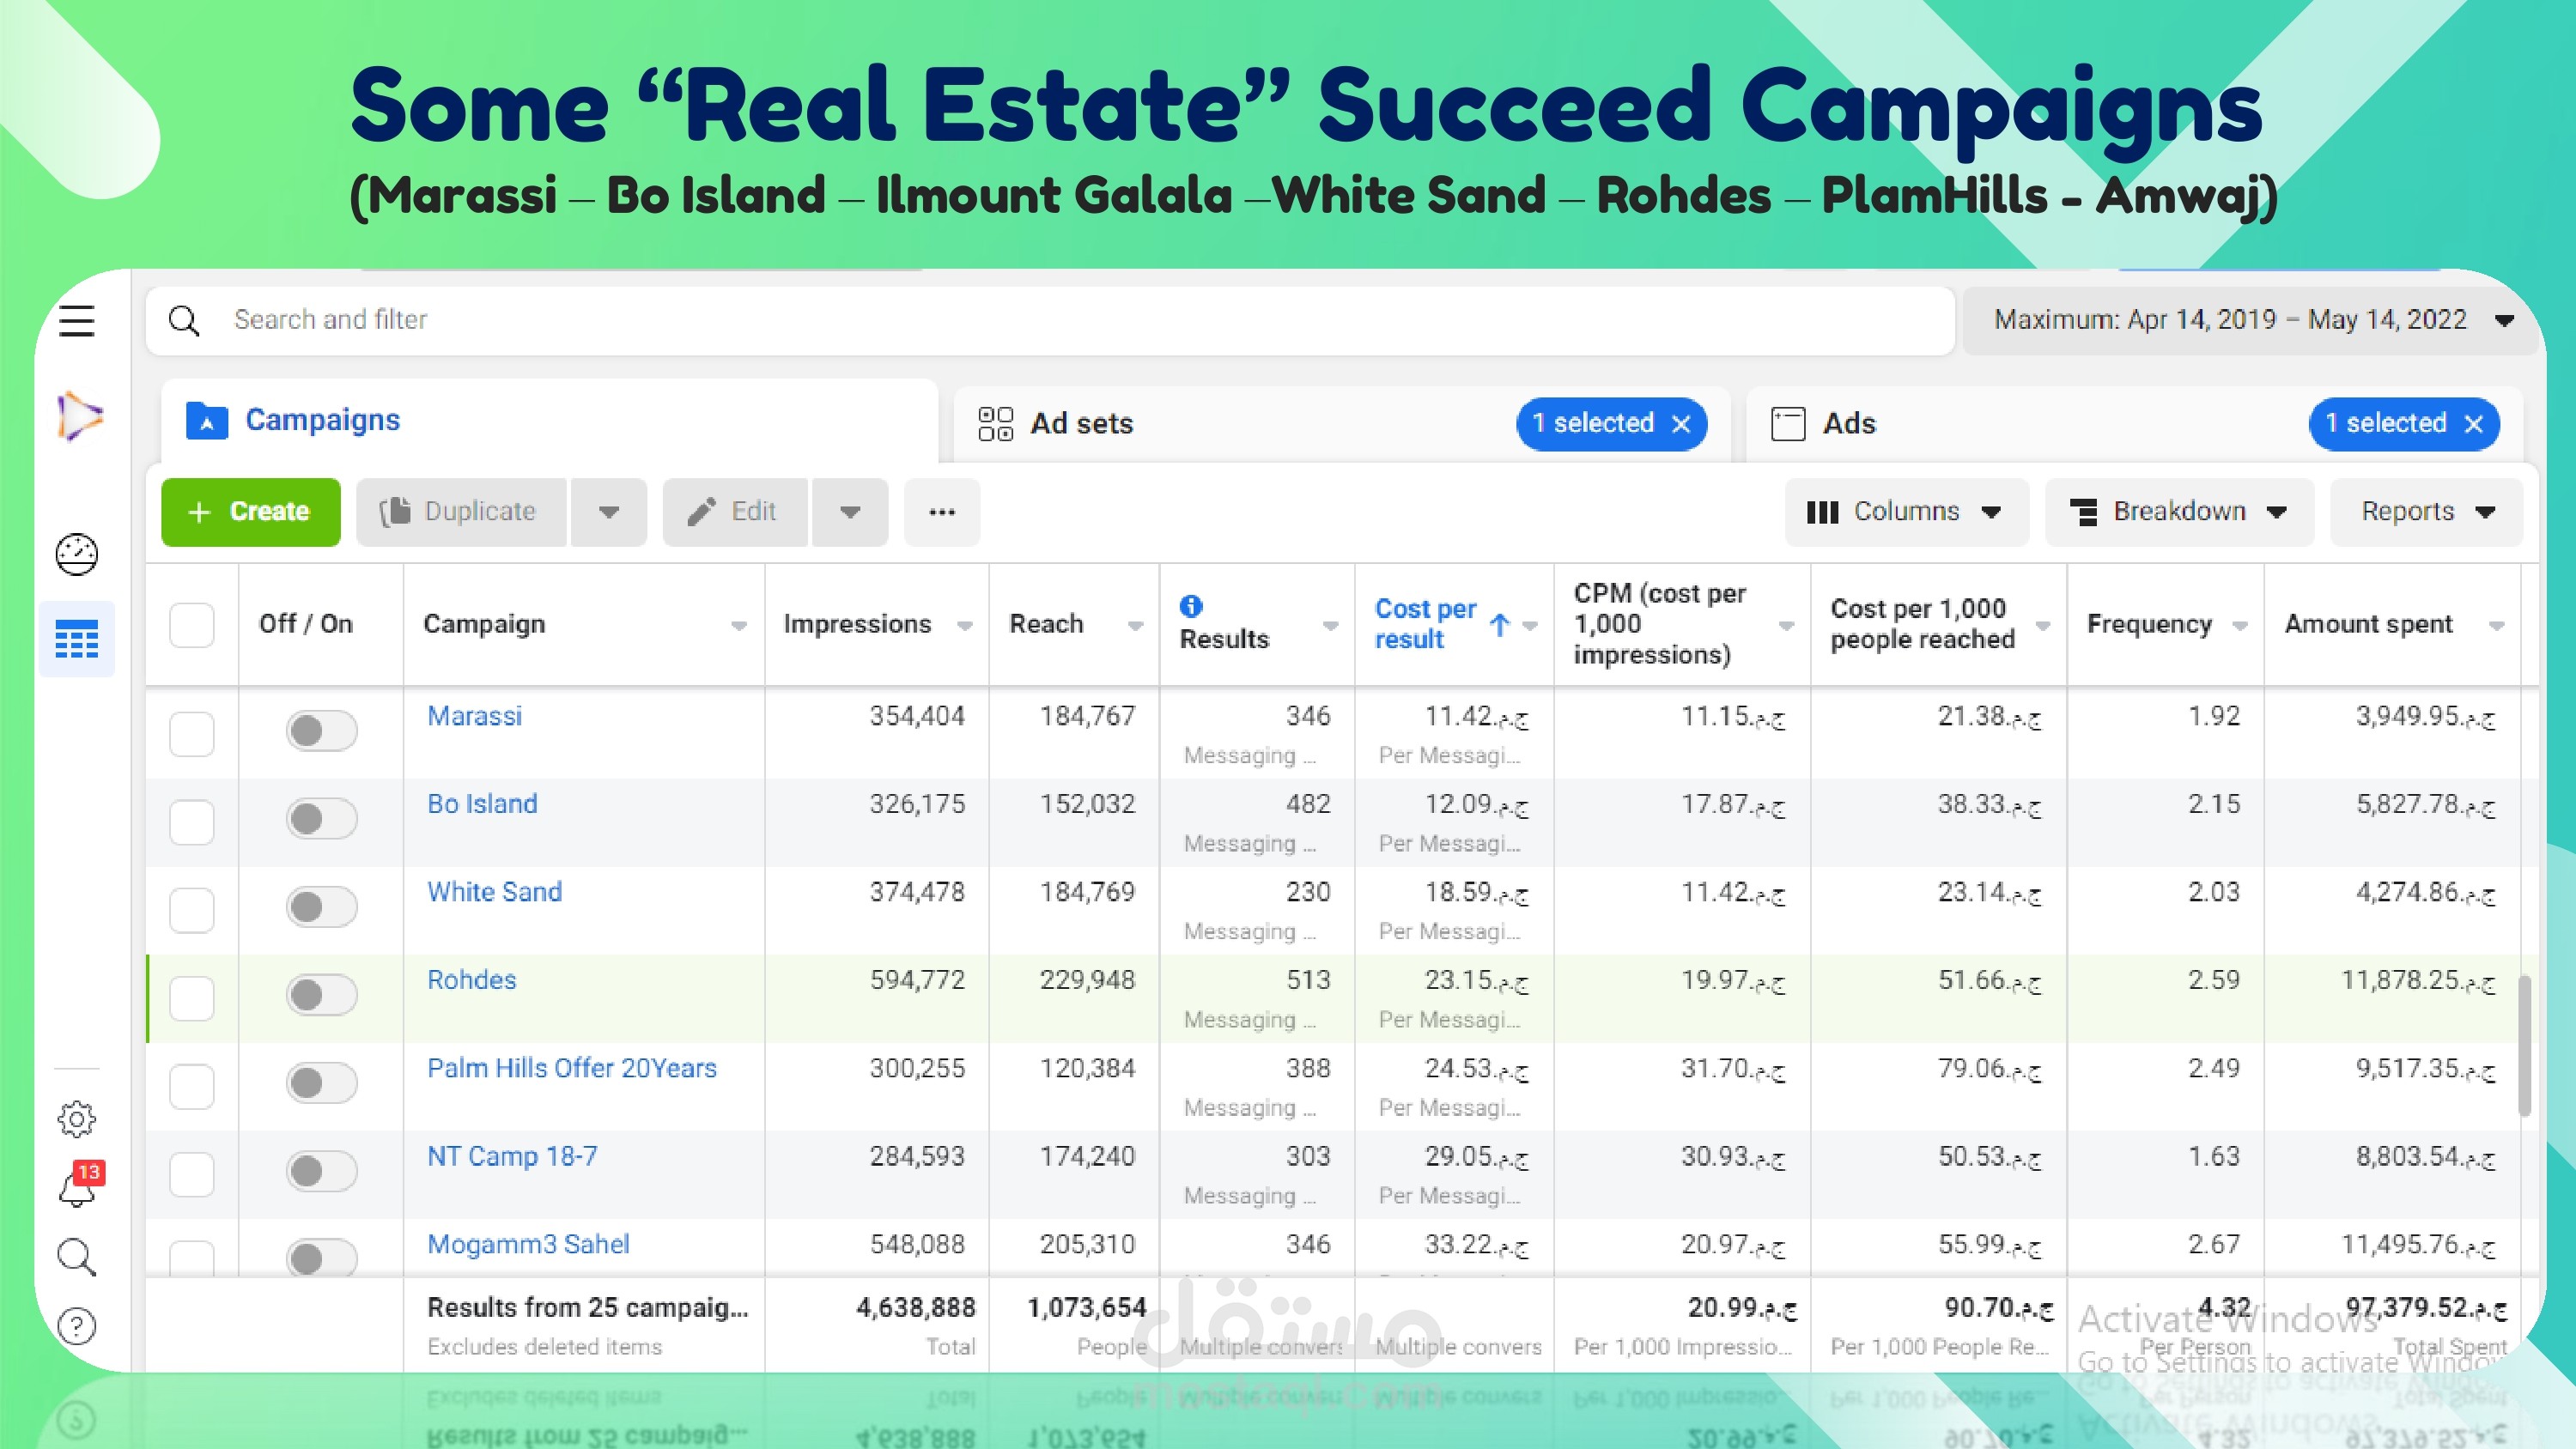2576x1449 pixels.
Task: Open the hamburger menu in the sidebar
Action: point(77,321)
